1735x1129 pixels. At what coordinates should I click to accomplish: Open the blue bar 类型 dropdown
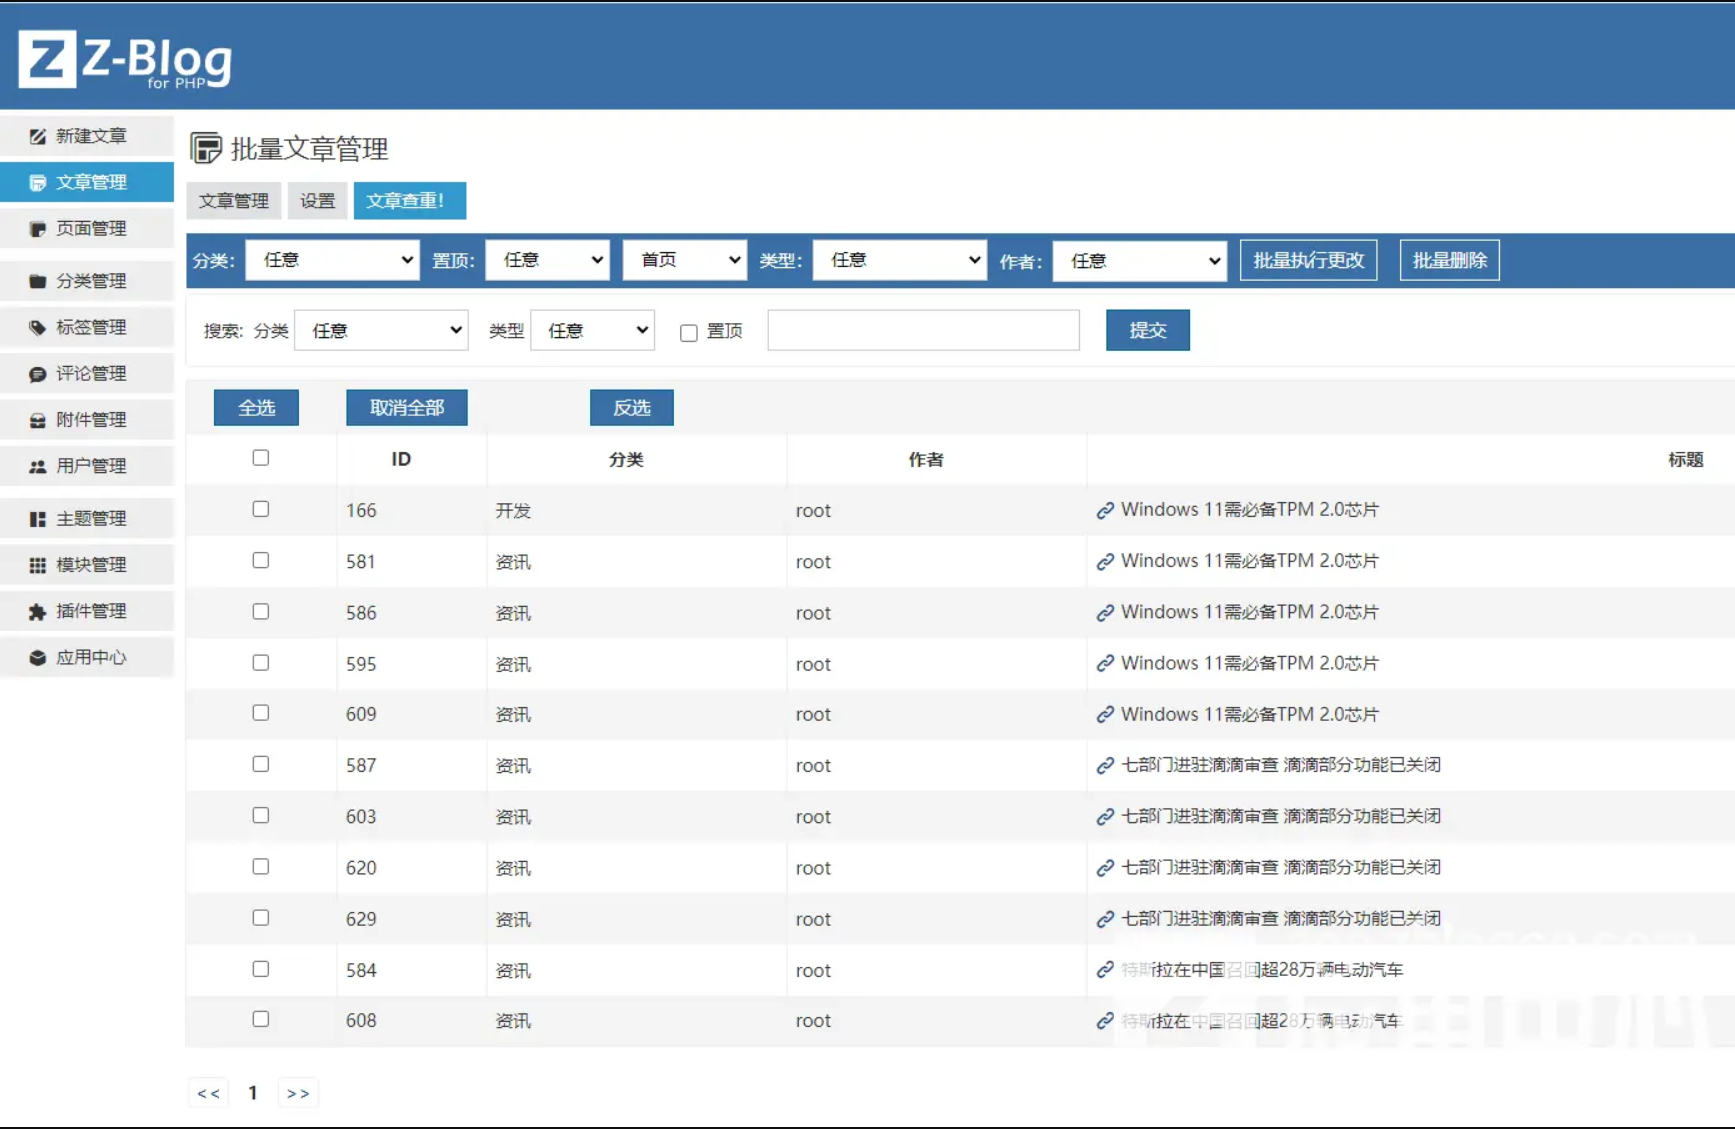900,260
